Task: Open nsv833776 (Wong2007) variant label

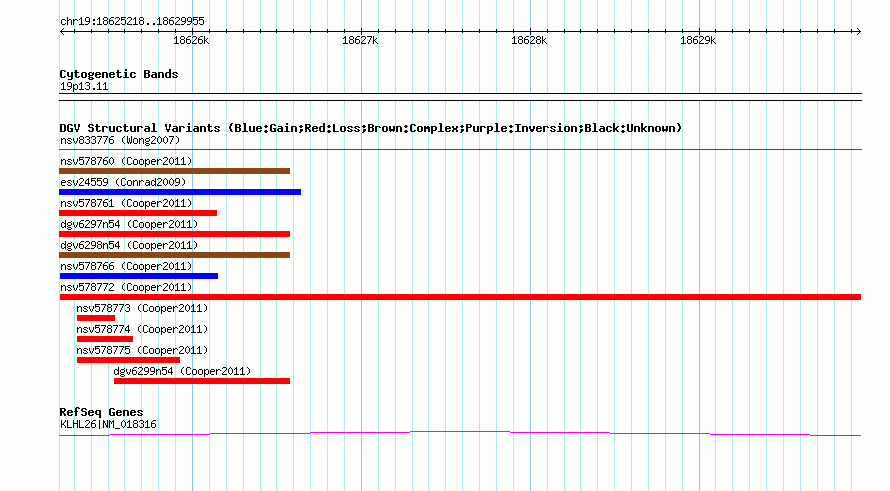Action: pos(120,140)
